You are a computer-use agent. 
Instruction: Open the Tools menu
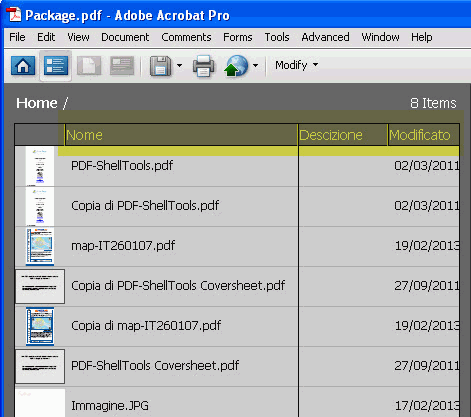pyautogui.click(x=277, y=37)
